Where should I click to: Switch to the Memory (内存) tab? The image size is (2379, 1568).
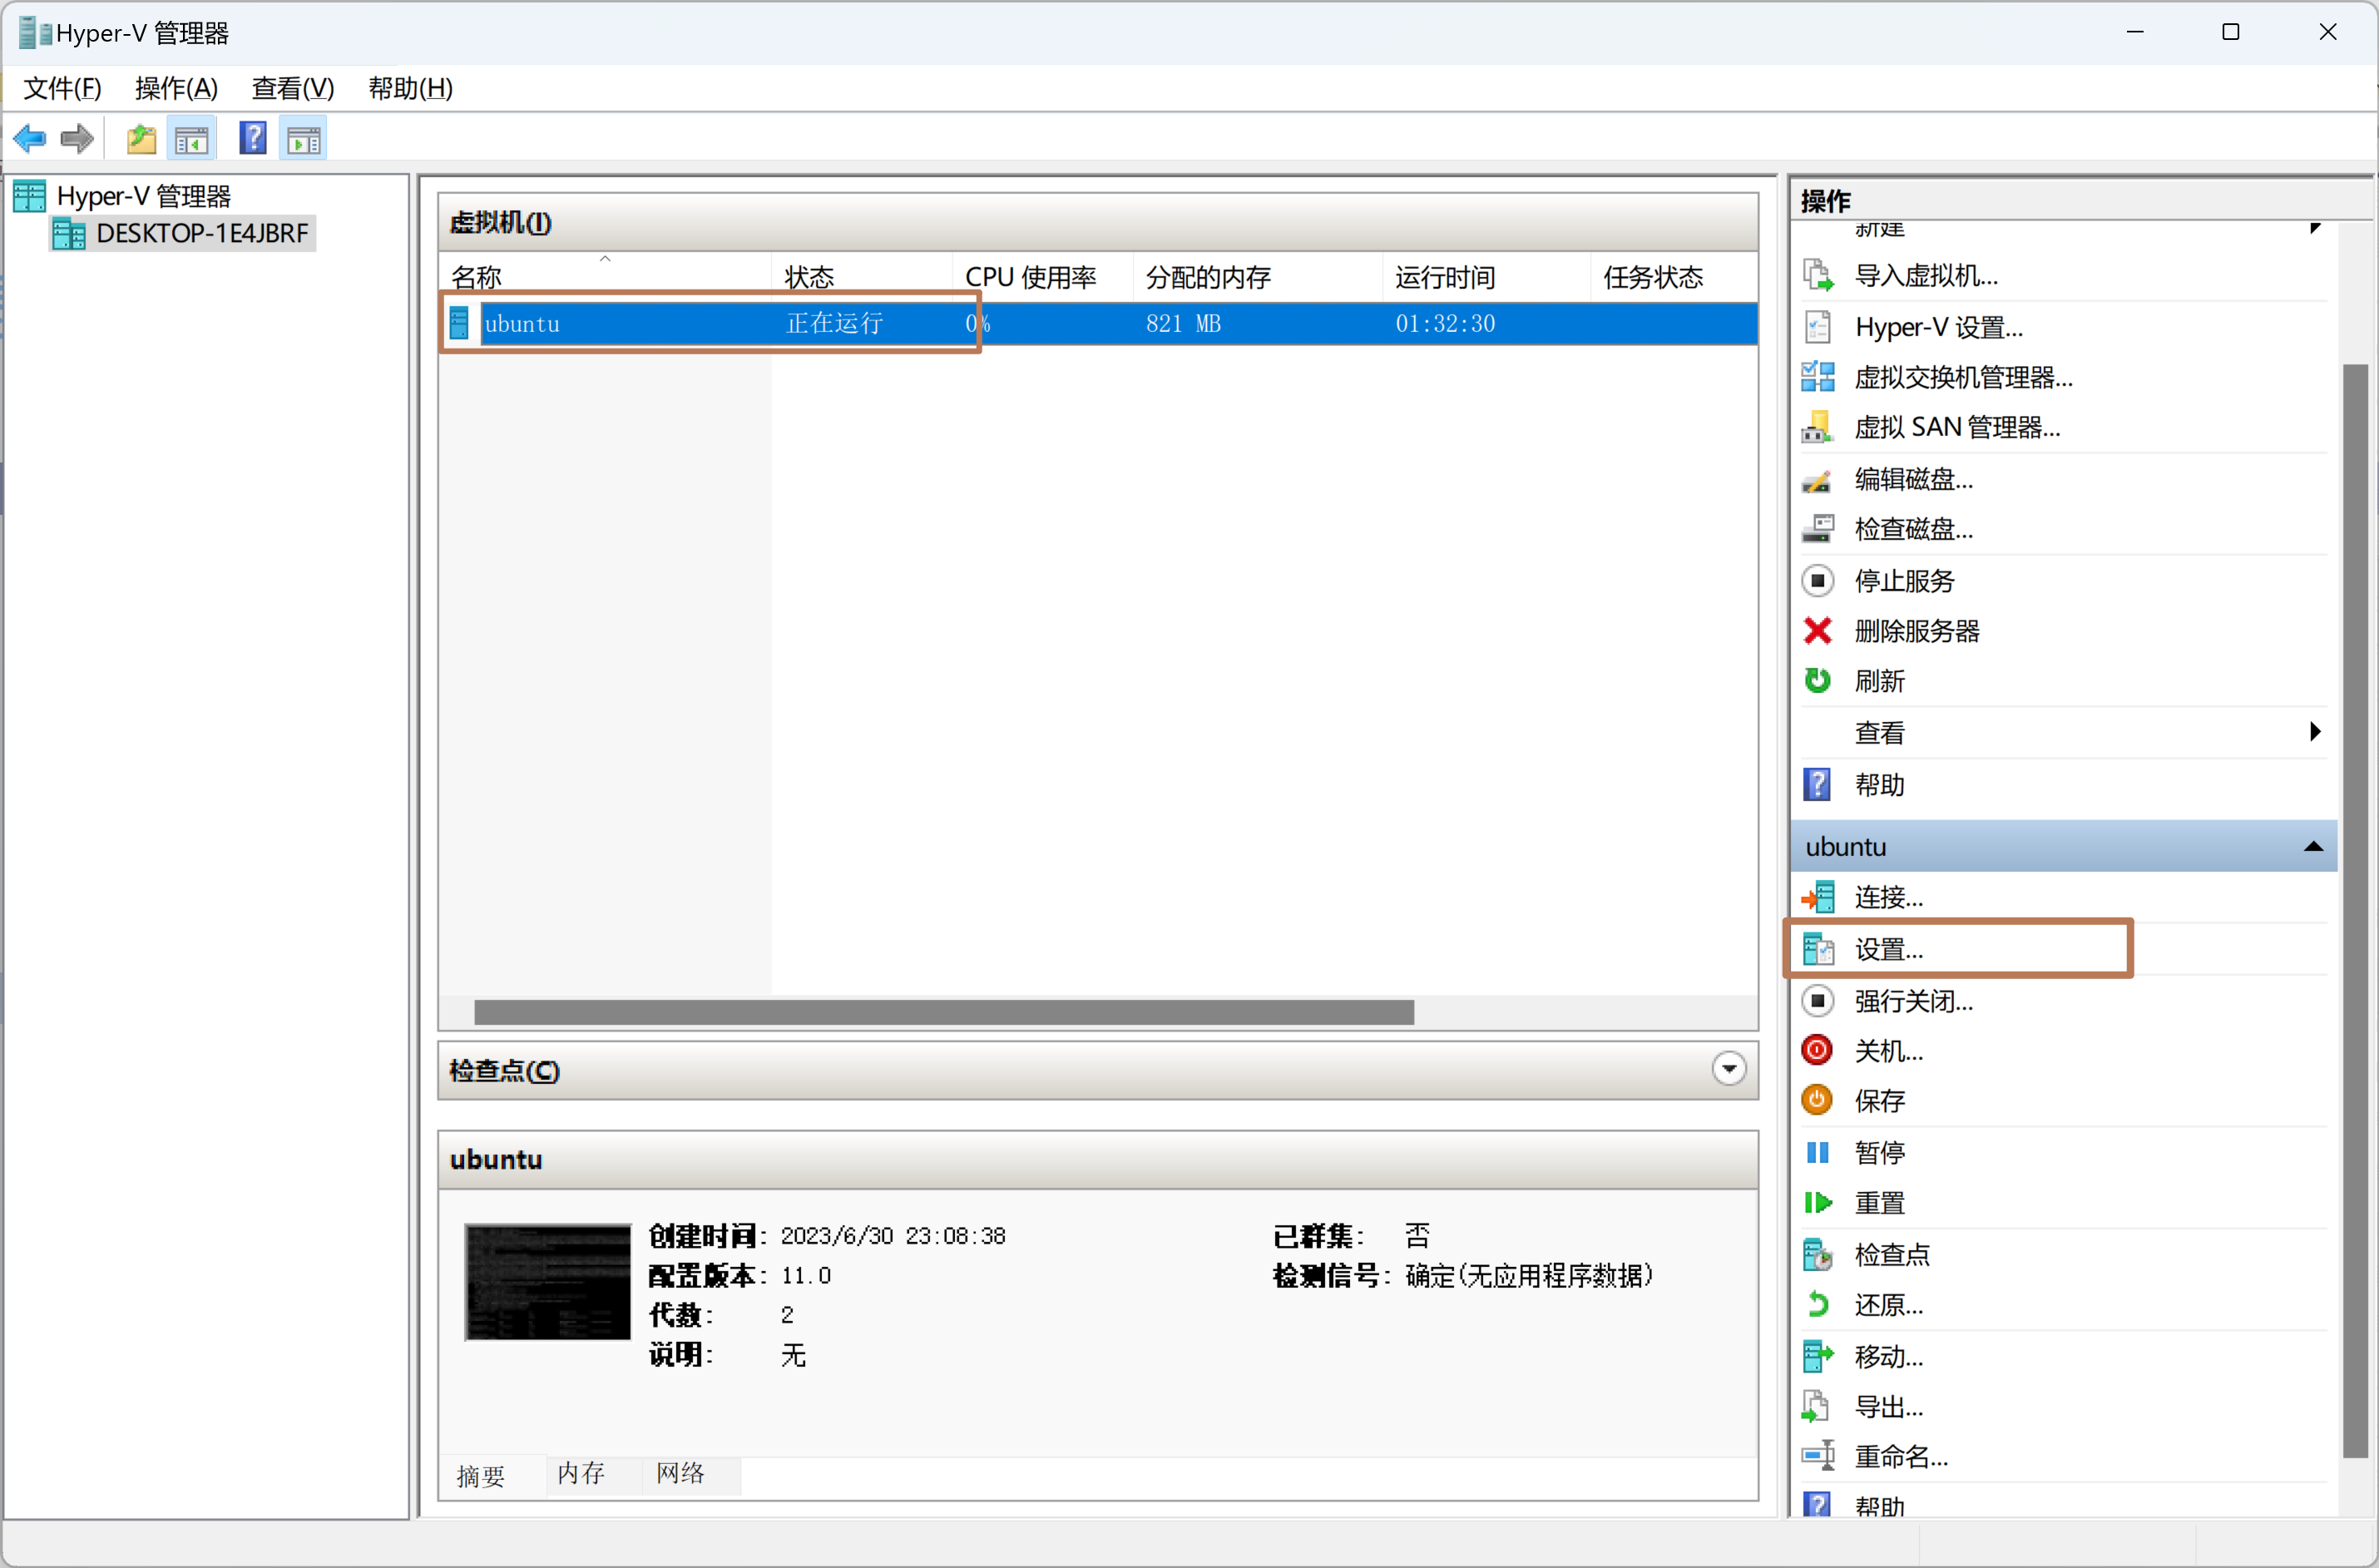(x=581, y=1473)
